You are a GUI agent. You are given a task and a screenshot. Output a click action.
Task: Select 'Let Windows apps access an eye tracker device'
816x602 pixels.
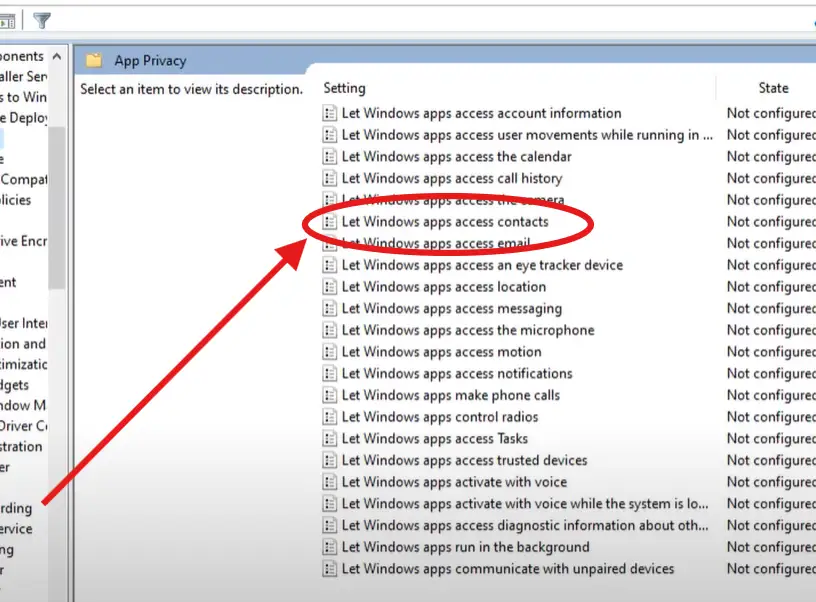coord(482,265)
